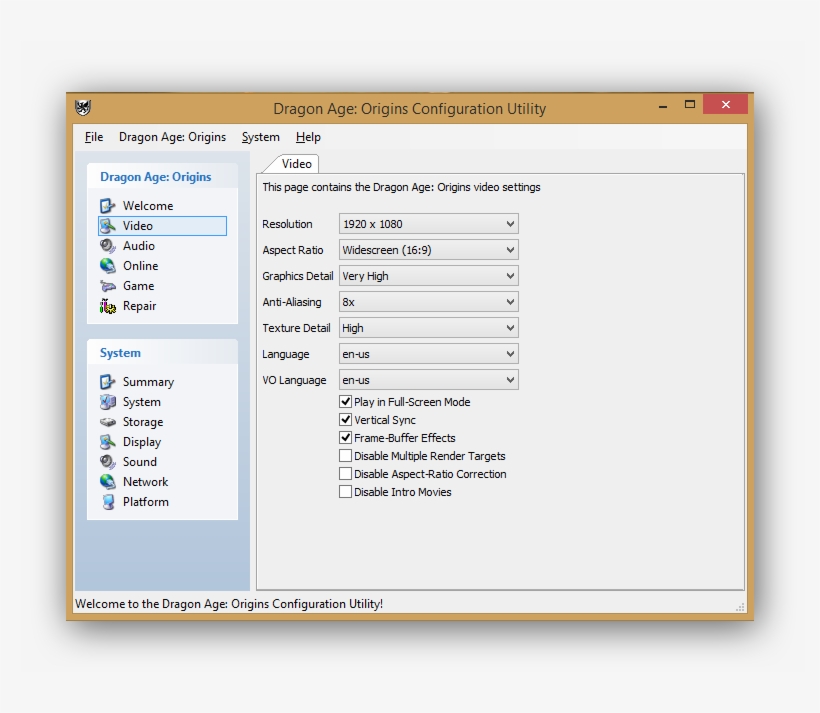Click the Storage drive icon
Image resolution: width=820 pixels, height=713 pixels.
(108, 422)
